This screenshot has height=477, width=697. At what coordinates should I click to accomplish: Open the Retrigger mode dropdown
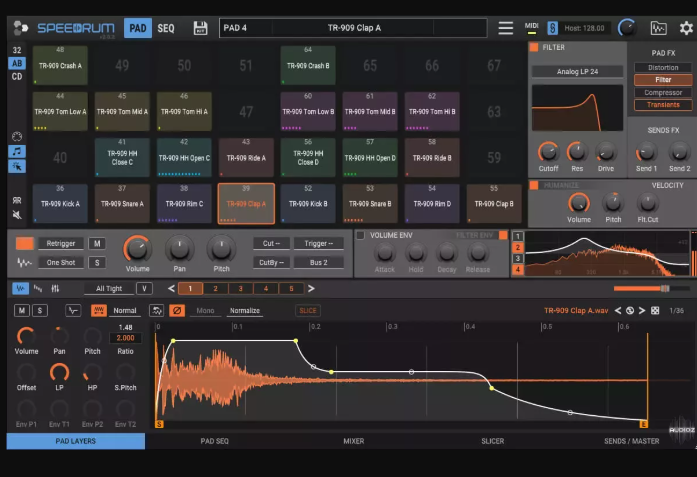pos(60,243)
